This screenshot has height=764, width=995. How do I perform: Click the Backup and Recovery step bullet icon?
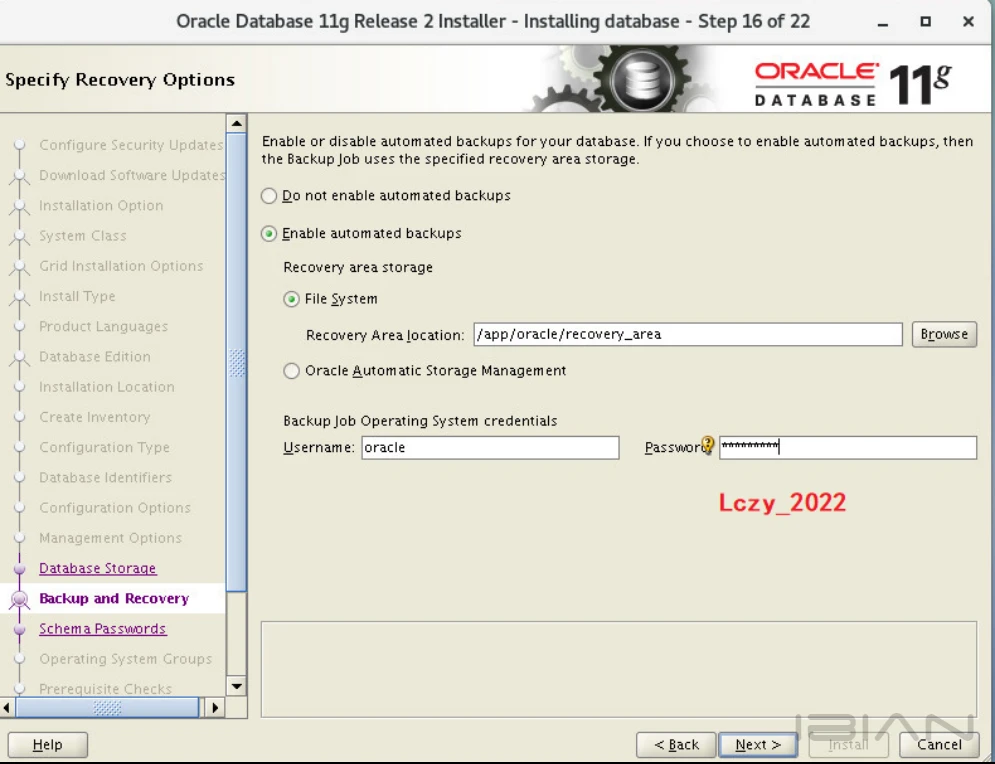click(20, 598)
